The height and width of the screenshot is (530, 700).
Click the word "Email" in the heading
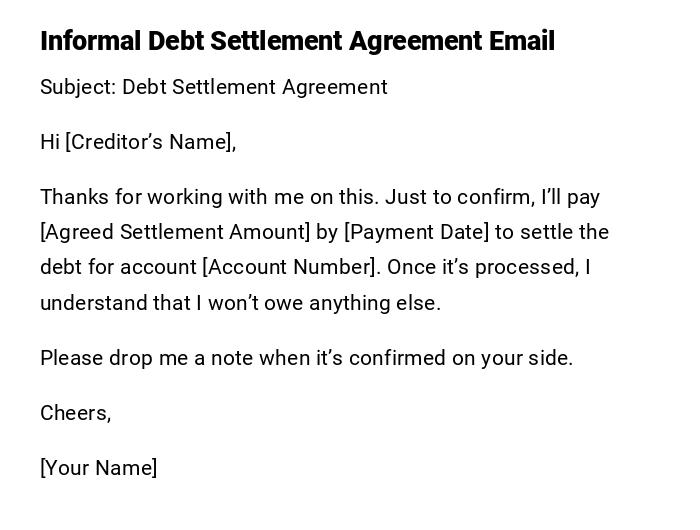click(521, 41)
